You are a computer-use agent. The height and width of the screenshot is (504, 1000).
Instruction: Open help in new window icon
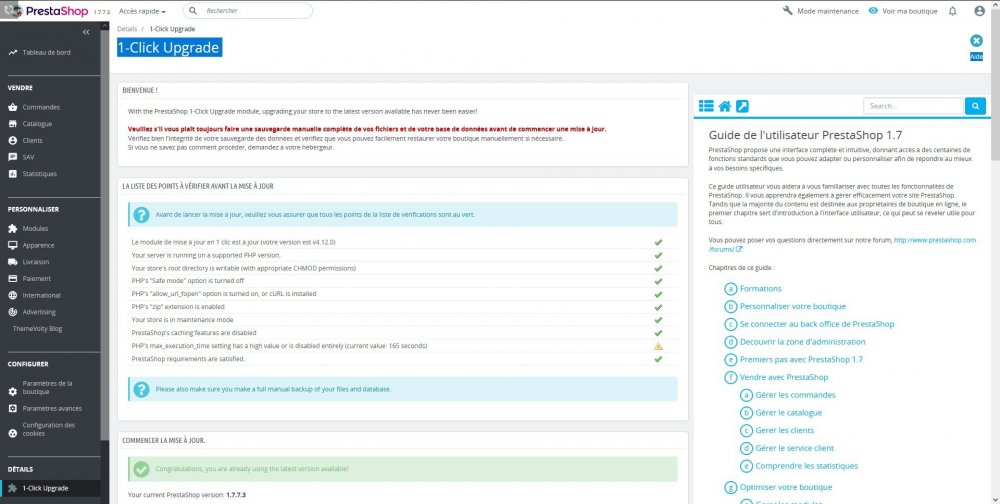pos(742,107)
